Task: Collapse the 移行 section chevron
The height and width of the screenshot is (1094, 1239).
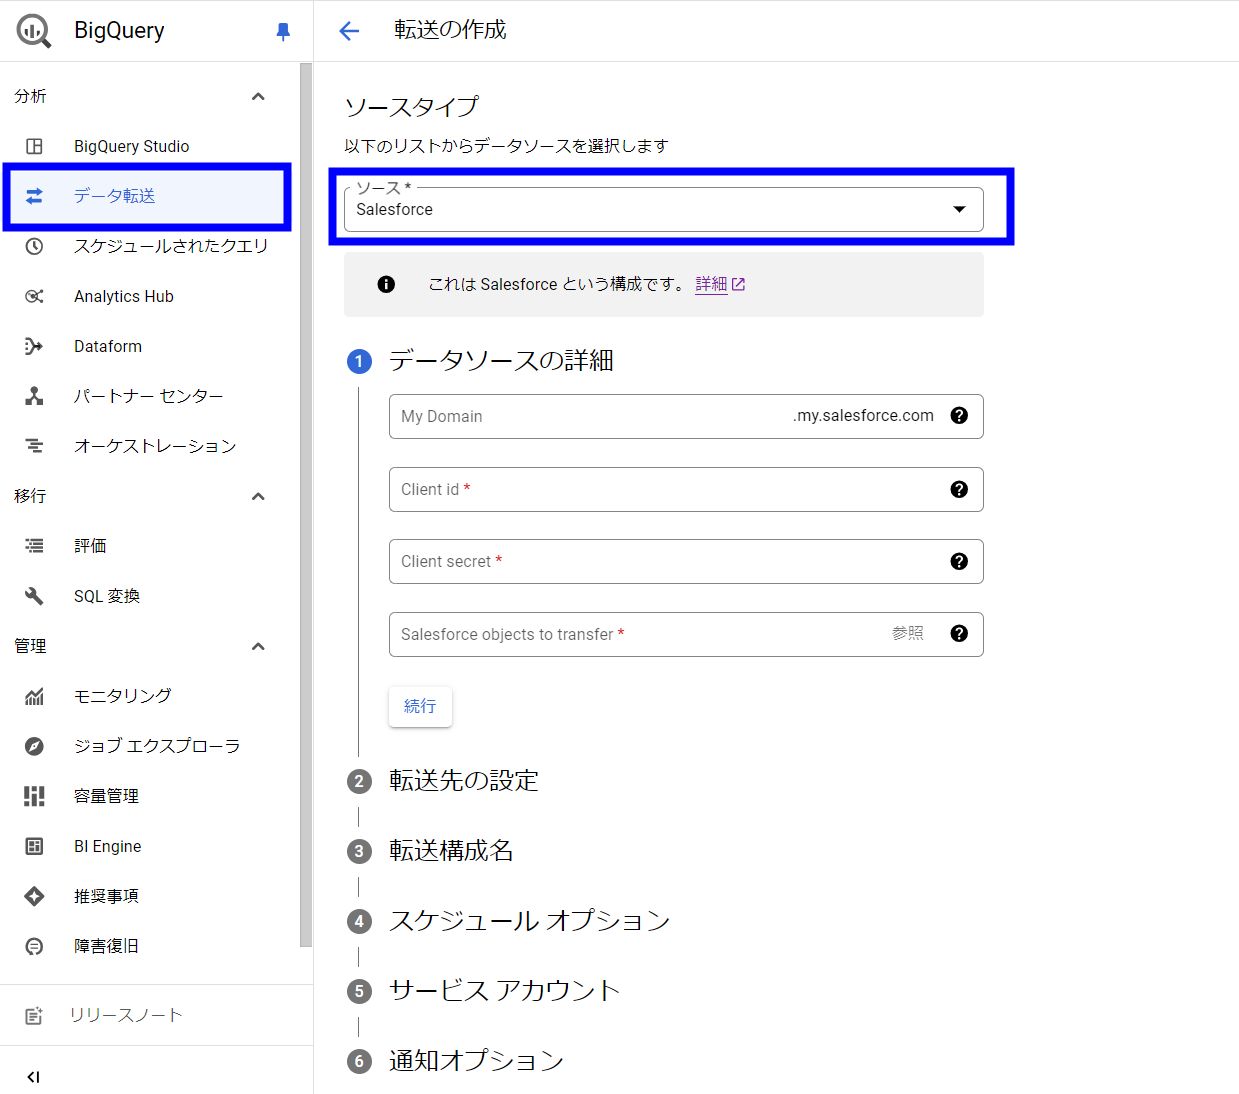Action: point(258,497)
